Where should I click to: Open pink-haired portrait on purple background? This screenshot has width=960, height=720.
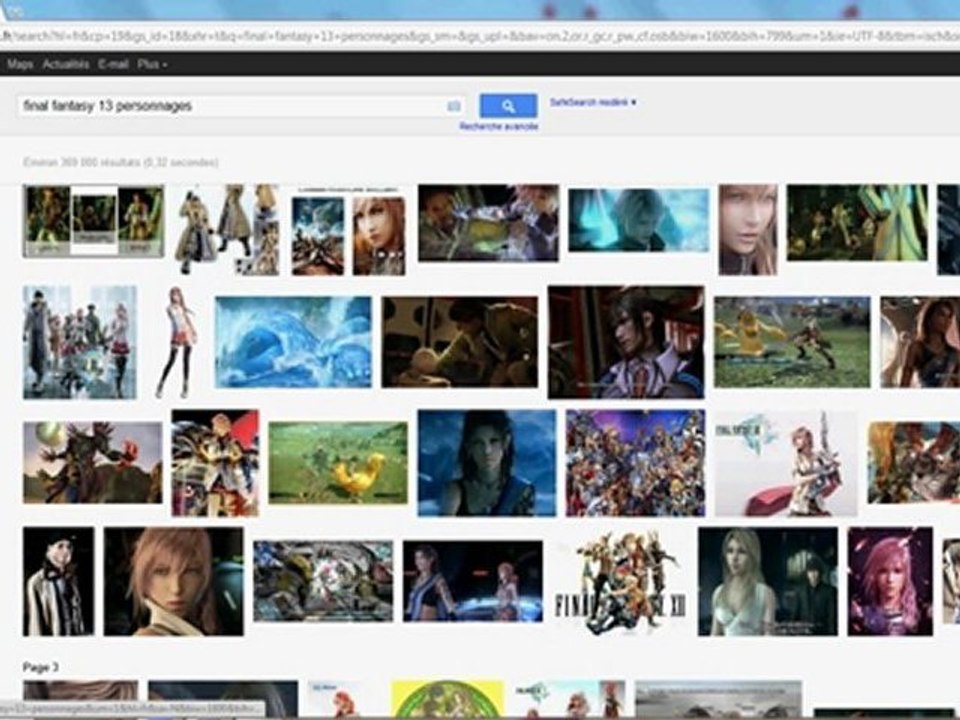pos(890,581)
